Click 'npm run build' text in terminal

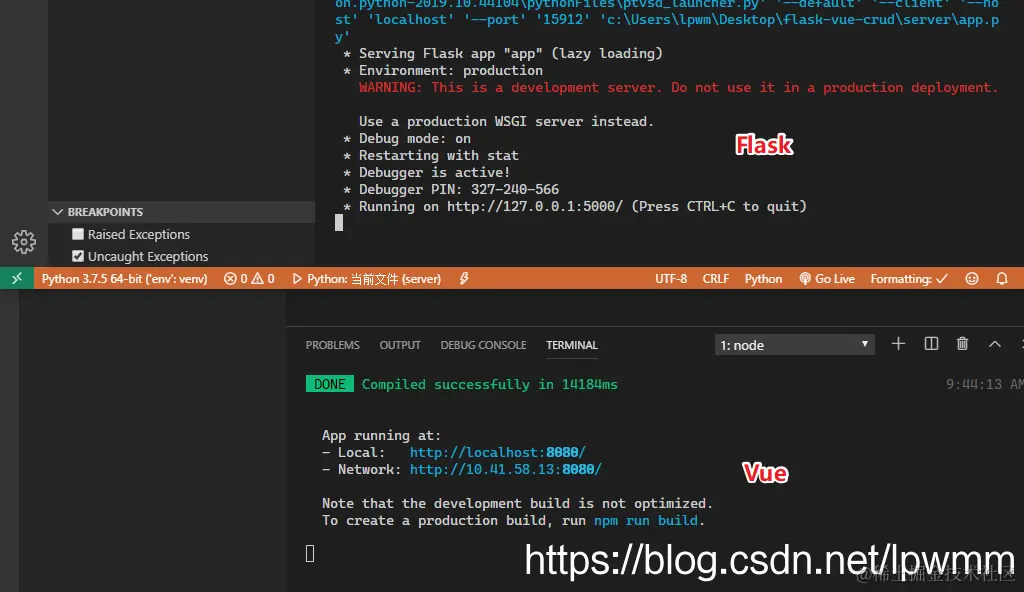click(645, 520)
